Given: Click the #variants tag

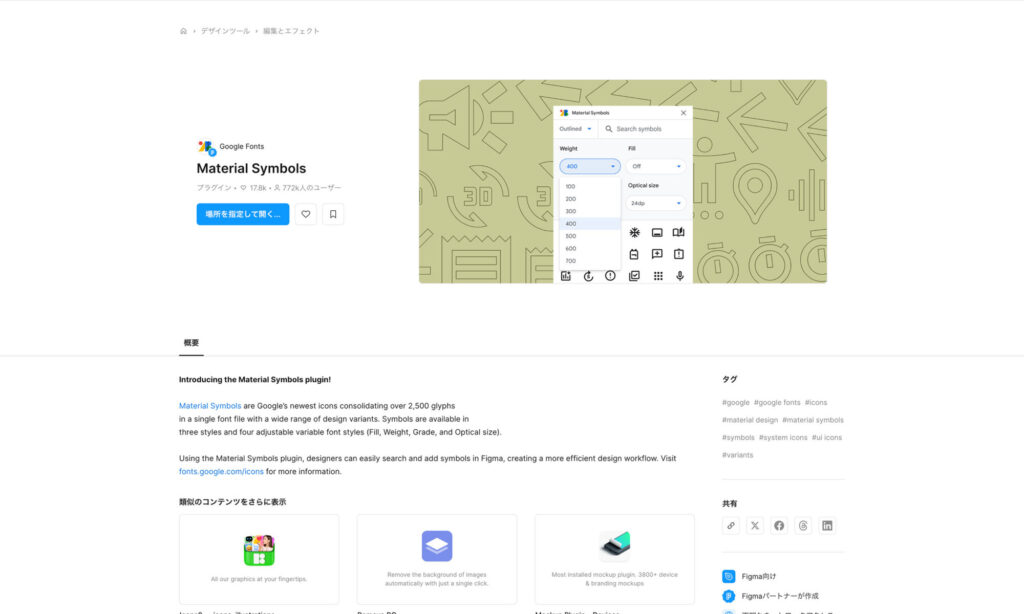Looking at the screenshot, I should (x=737, y=455).
